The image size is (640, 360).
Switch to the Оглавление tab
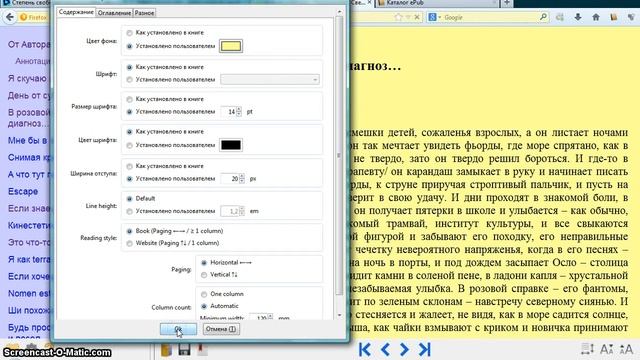tap(114, 13)
